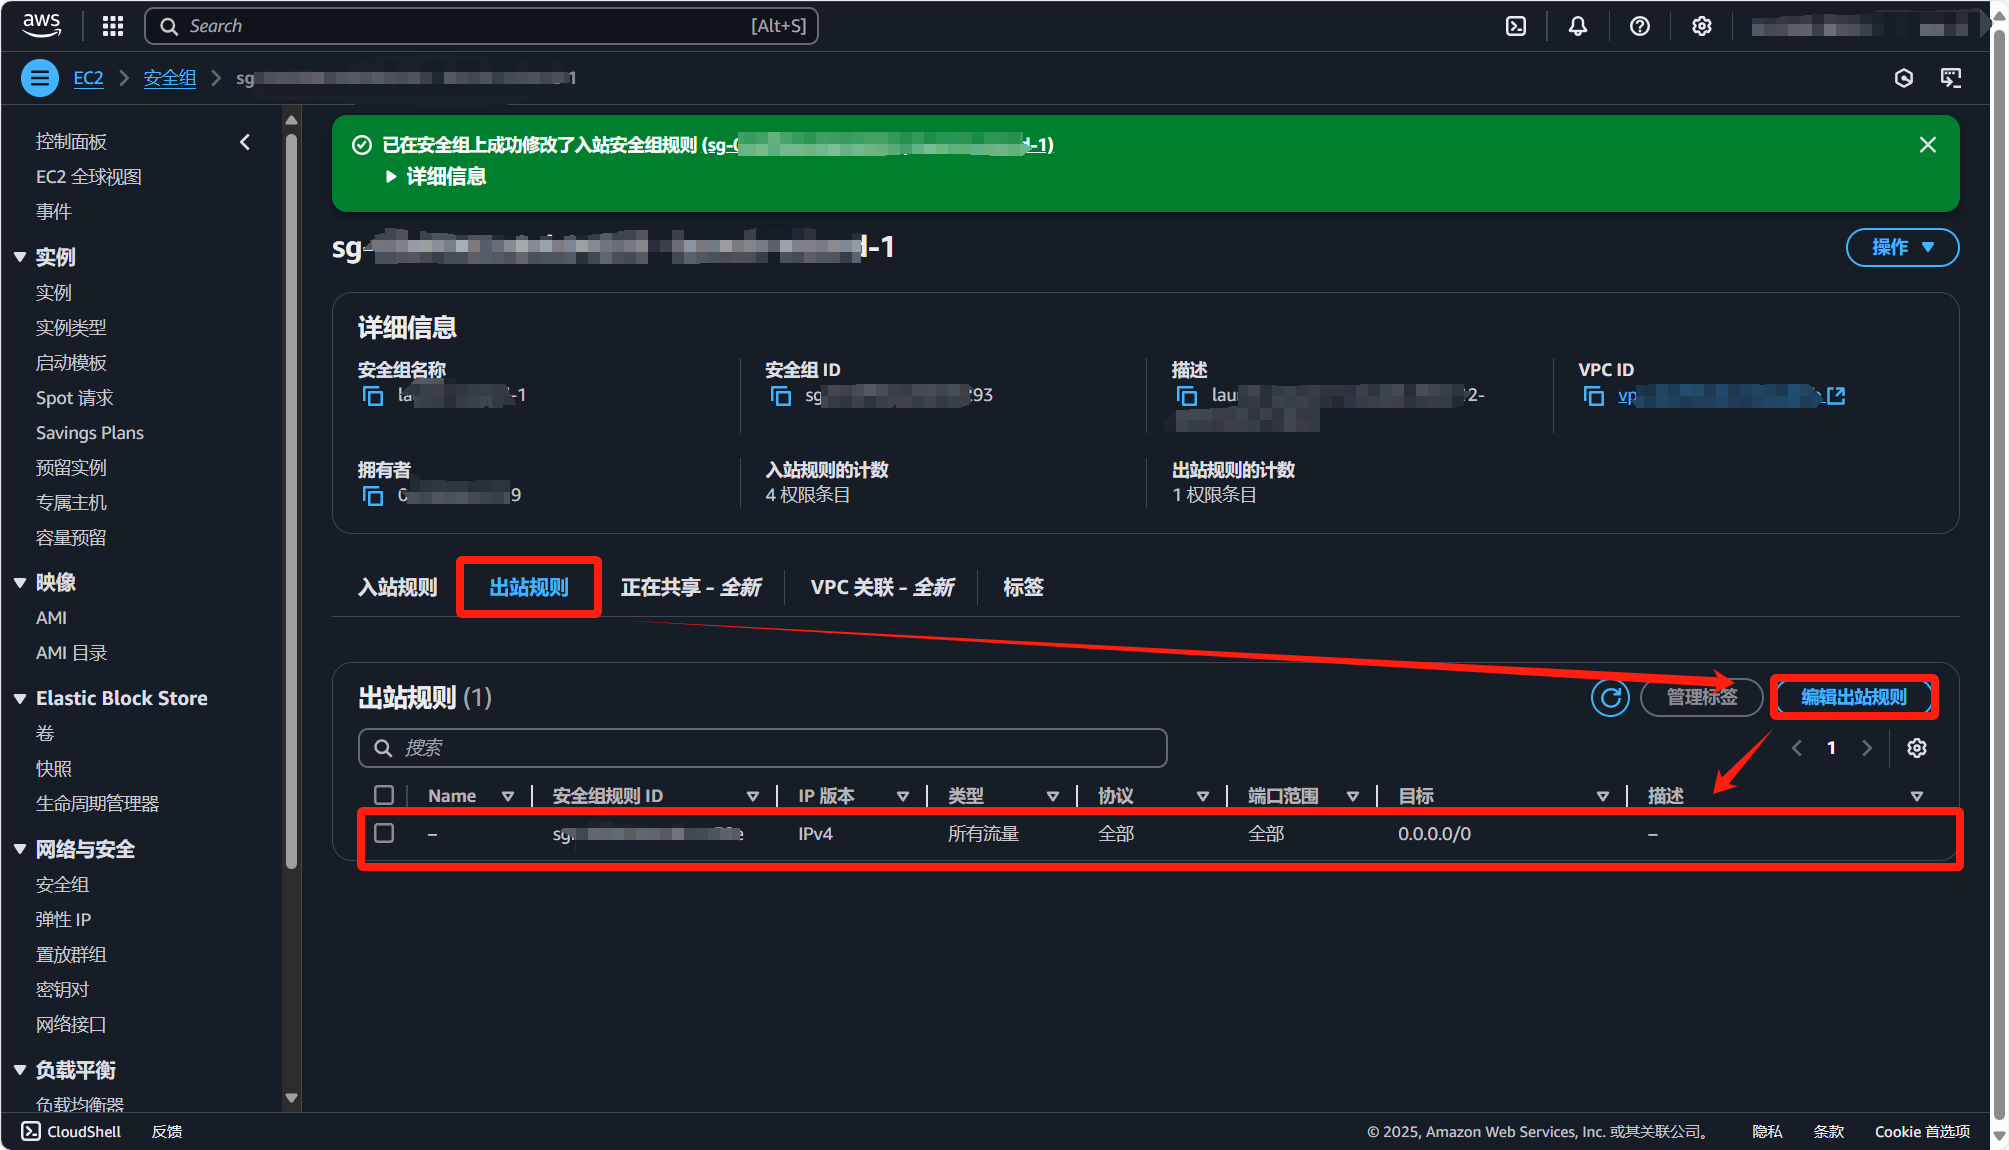The width and height of the screenshot is (2009, 1150).
Task: Copy the security group name
Action: coord(373,396)
